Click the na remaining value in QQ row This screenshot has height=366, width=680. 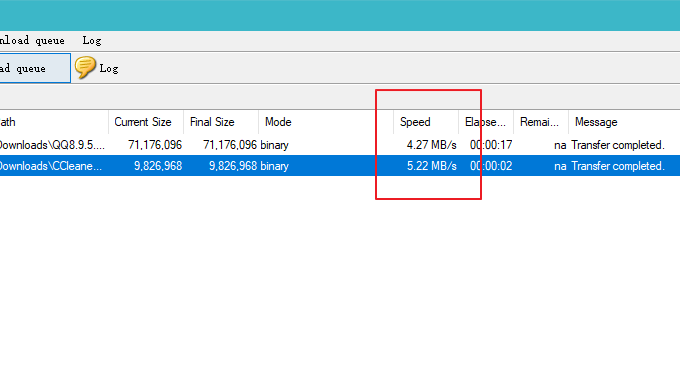pos(560,146)
